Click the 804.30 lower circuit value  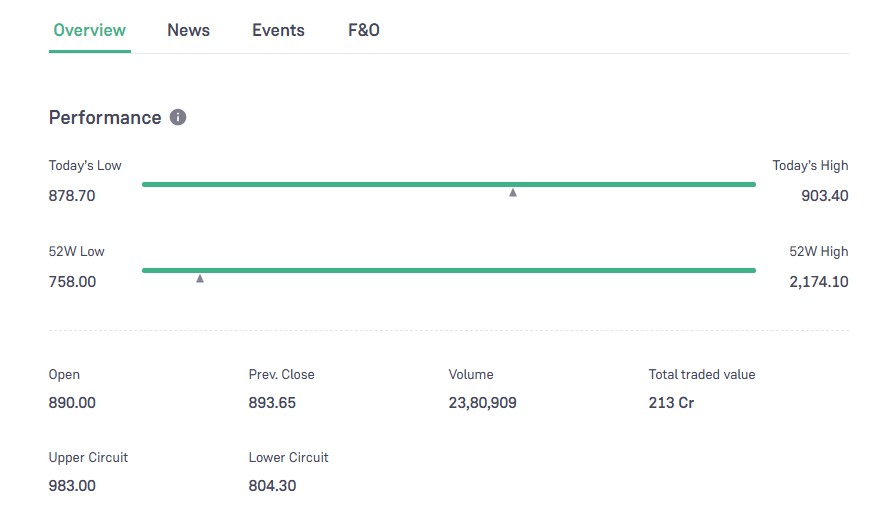pos(272,486)
